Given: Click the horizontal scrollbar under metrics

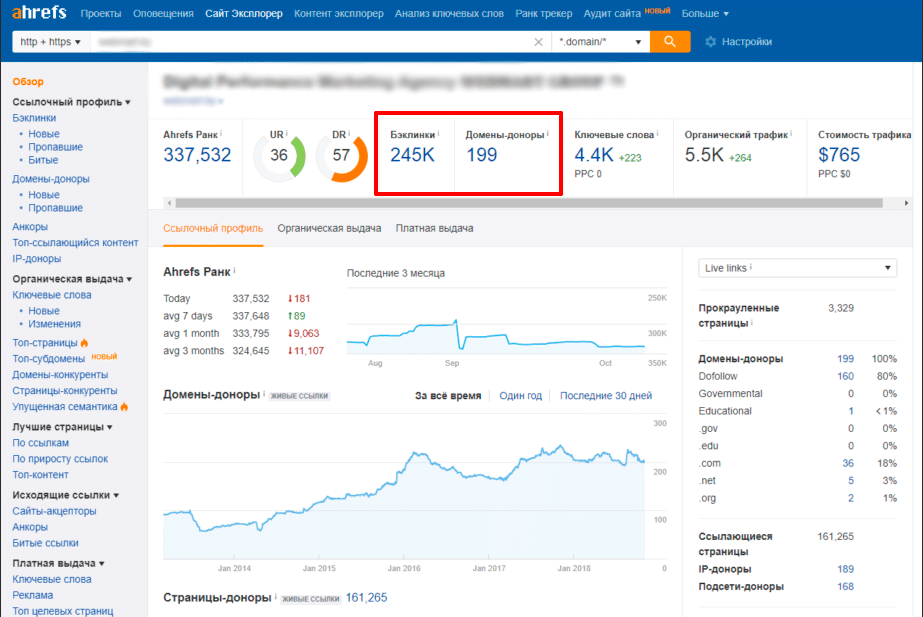Looking at the screenshot, I should [x=520, y=203].
